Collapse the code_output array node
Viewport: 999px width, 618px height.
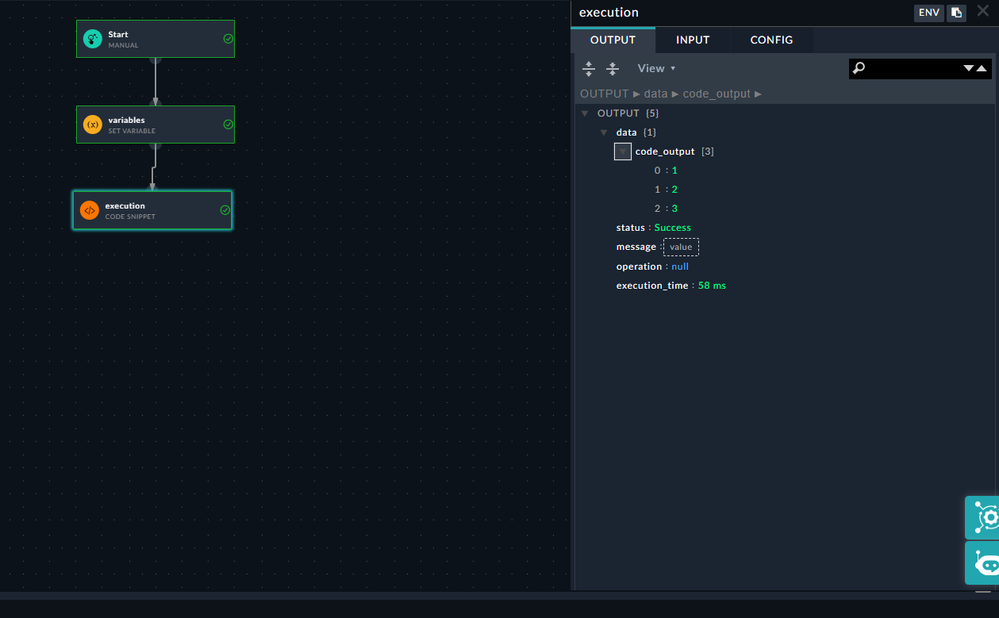pos(622,152)
